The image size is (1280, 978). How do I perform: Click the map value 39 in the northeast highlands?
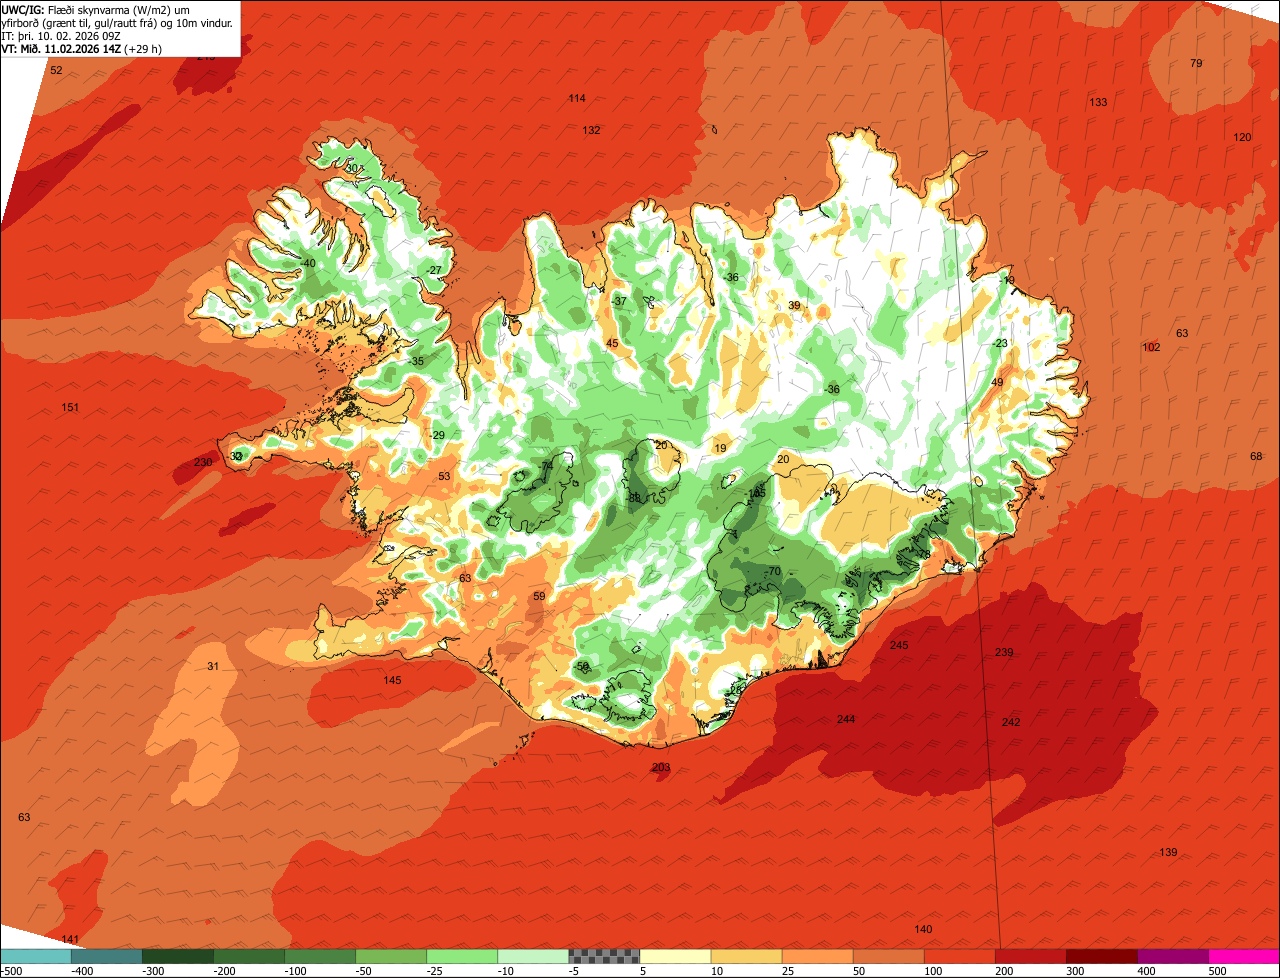point(794,306)
